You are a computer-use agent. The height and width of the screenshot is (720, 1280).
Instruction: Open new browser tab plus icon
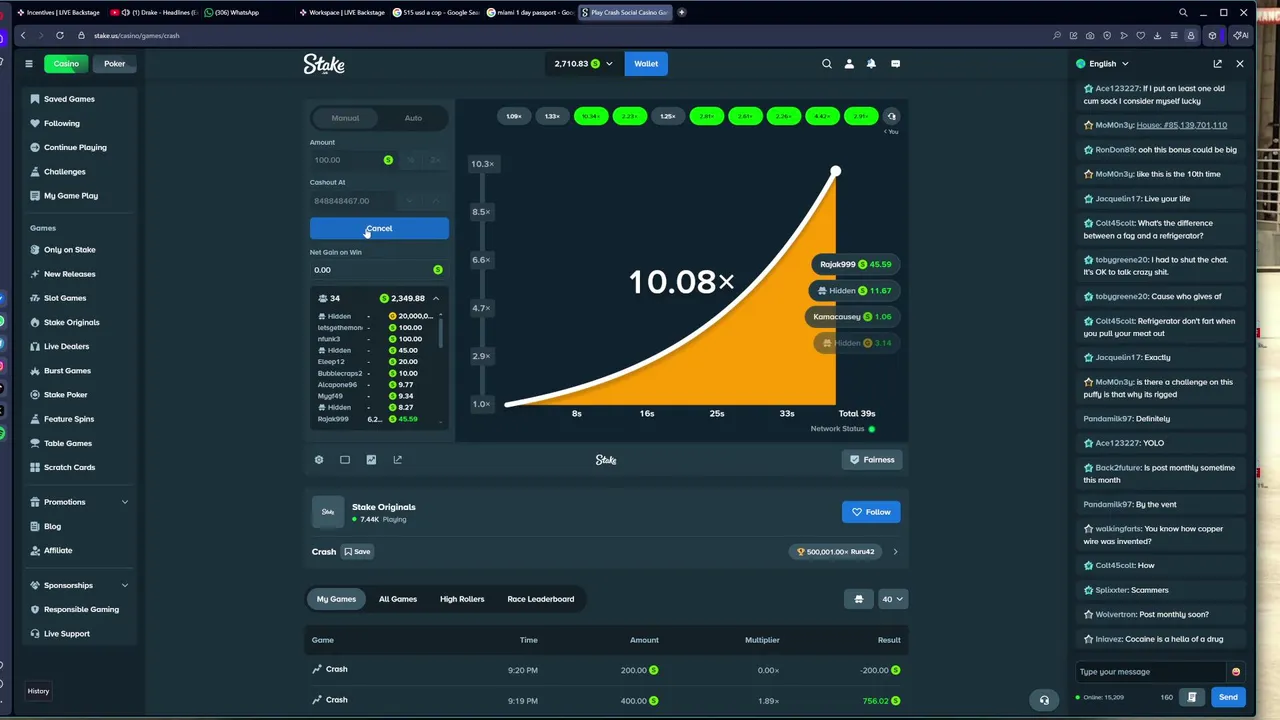[x=682, y=13]
